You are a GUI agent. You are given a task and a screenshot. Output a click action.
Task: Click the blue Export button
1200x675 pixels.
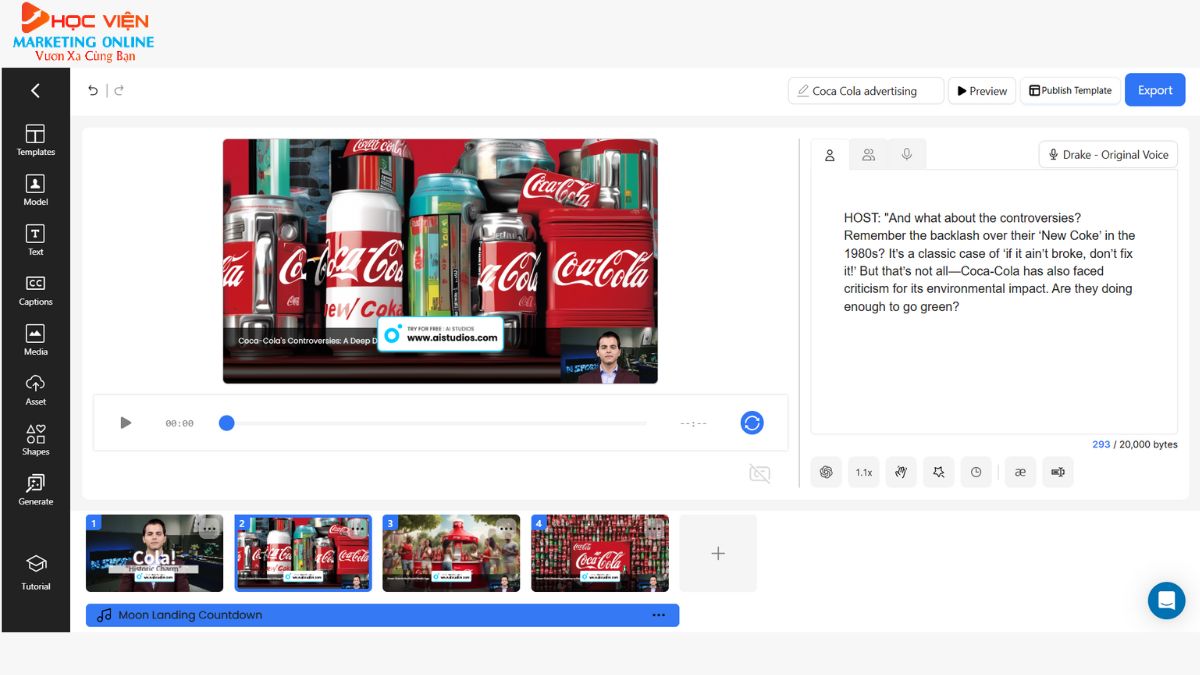click(x=1155, y=90)
